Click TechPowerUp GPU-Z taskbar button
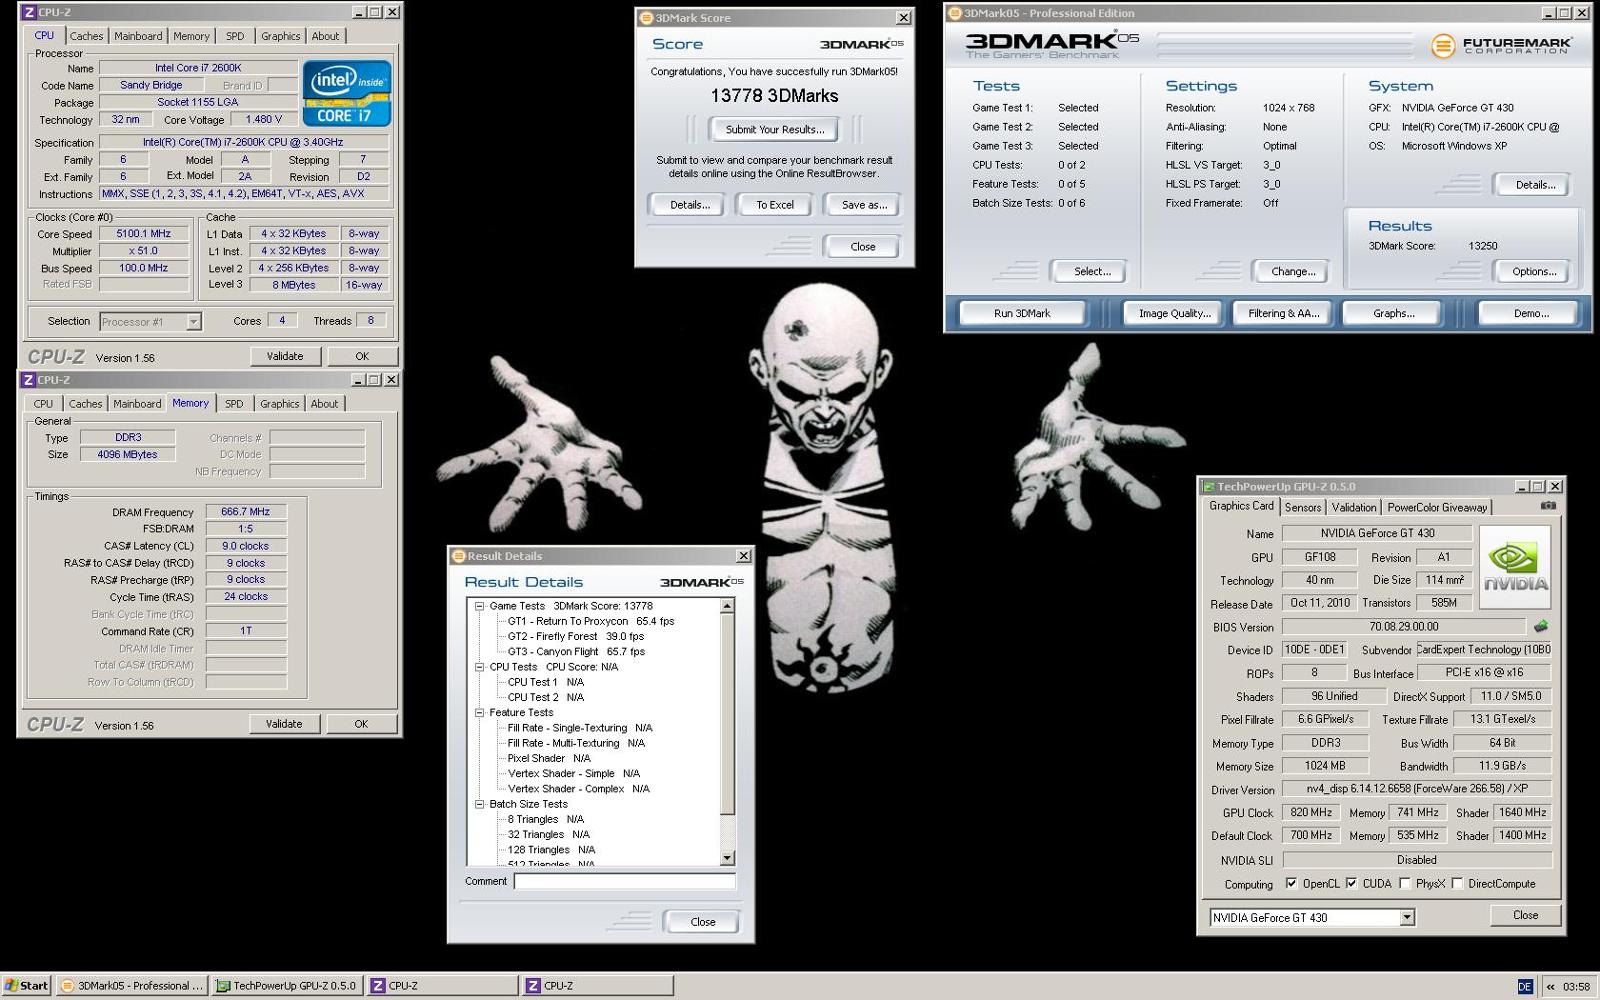This screenshot has width=1600, height=1000. (287, 986)
